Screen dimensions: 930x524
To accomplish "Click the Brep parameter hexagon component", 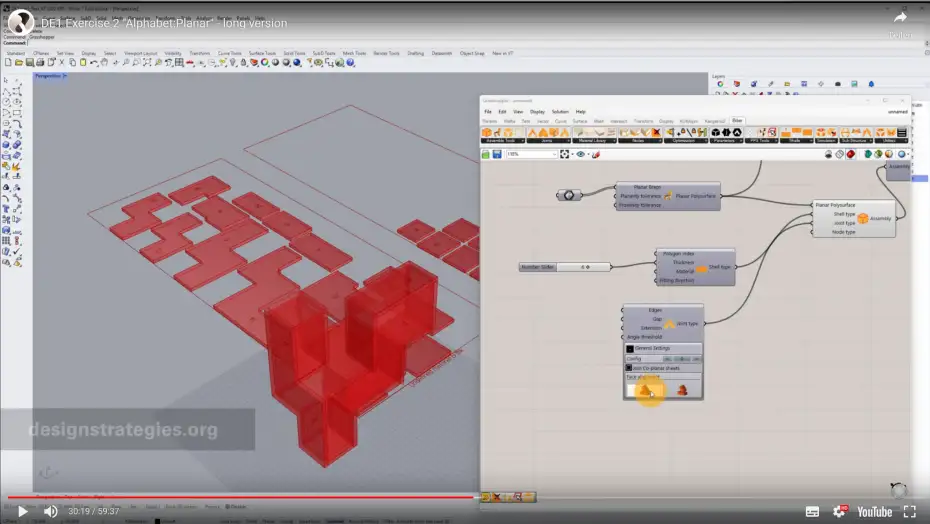I will tap(569, 195).
